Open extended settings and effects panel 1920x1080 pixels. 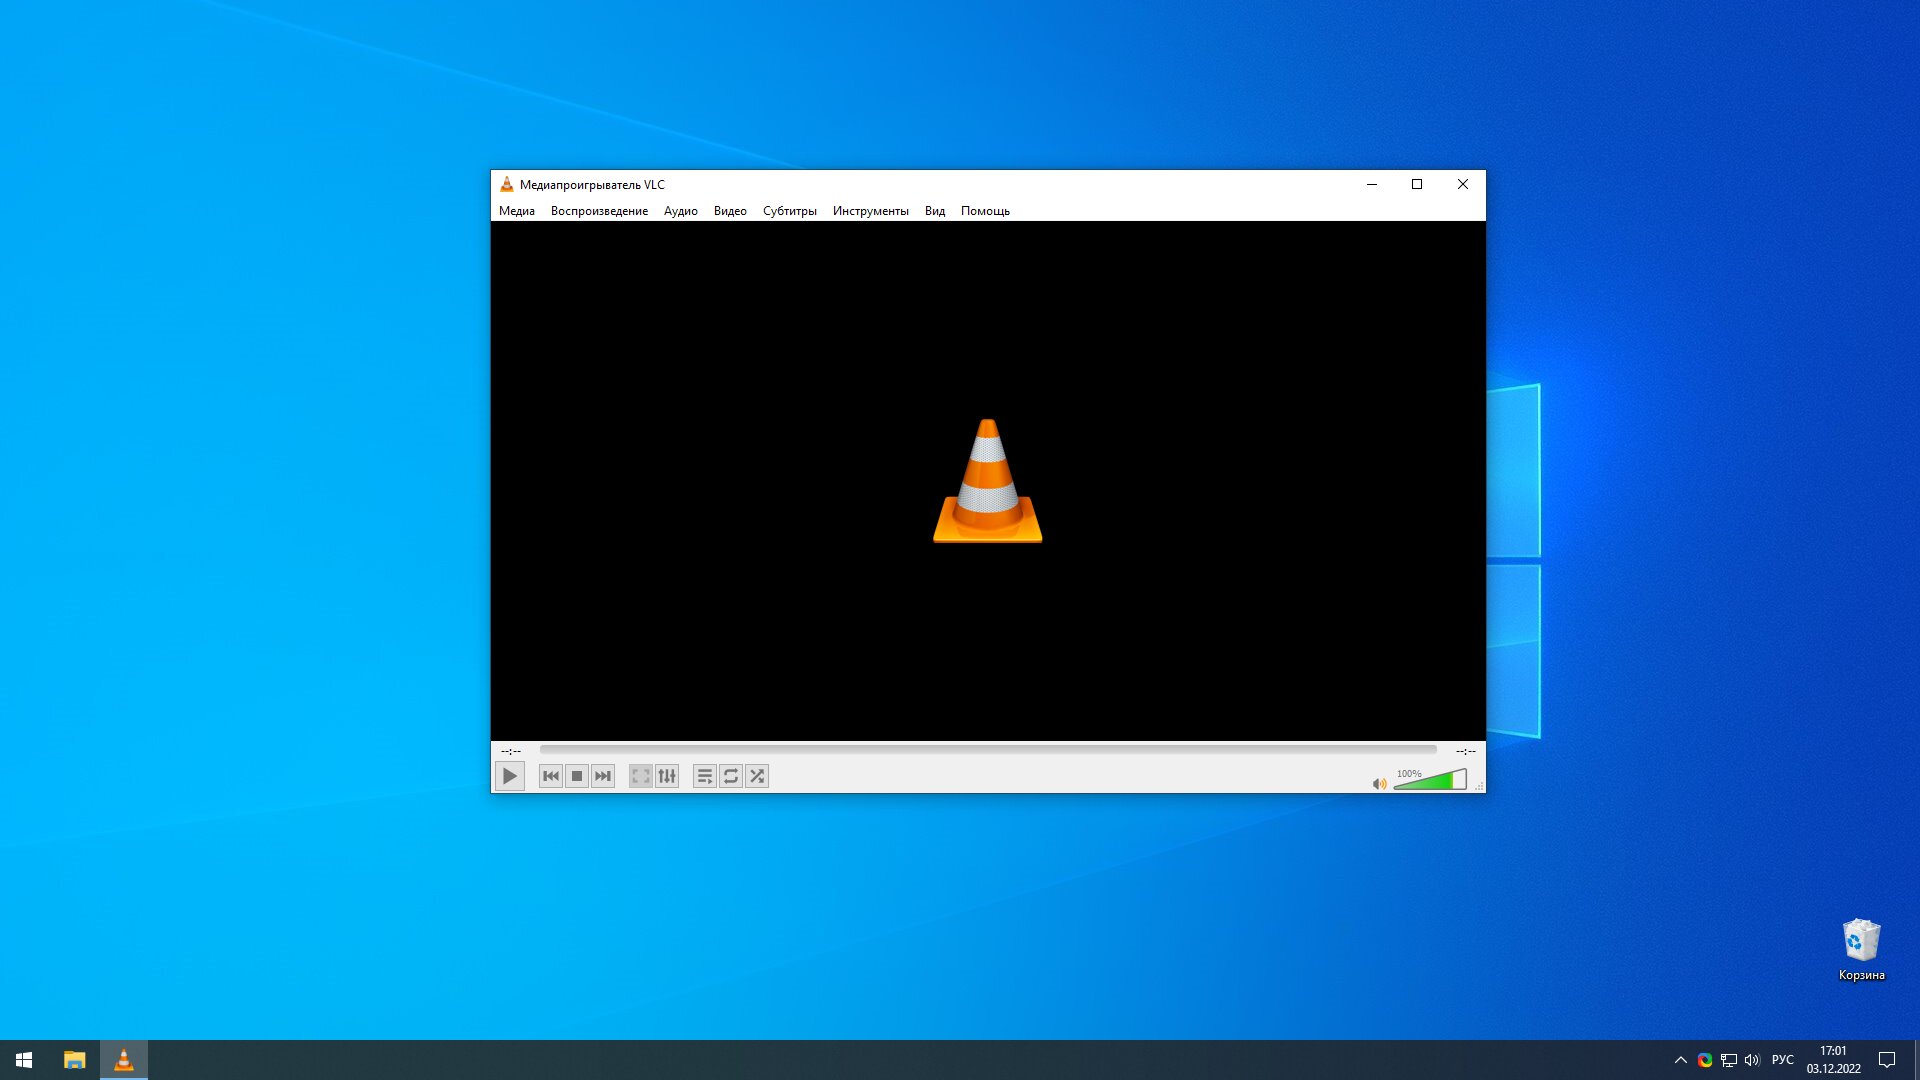point(667,776)
